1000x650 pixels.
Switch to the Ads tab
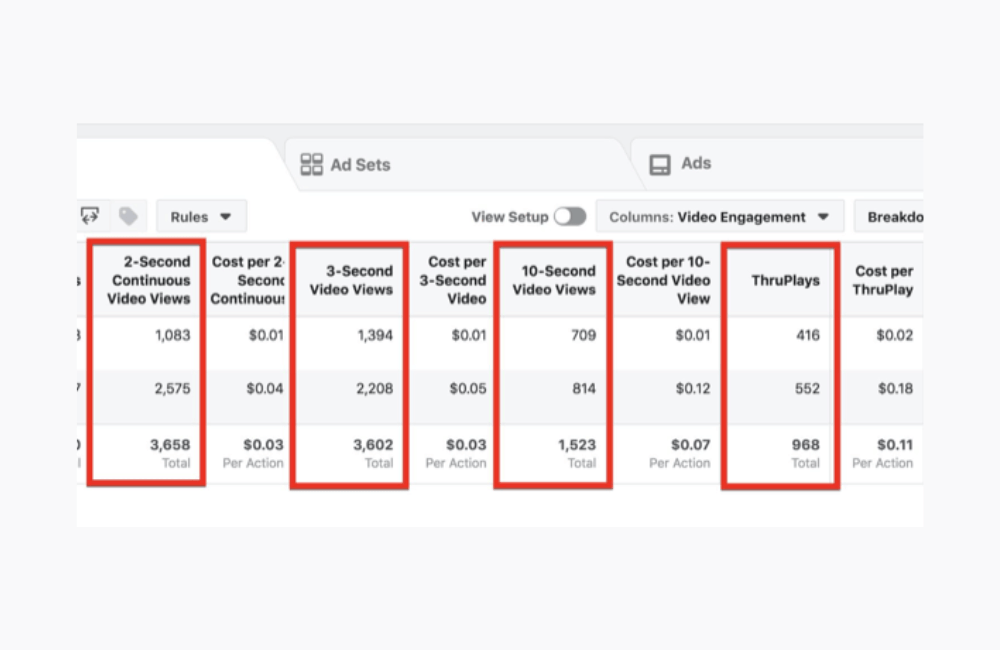pyautogui.click(x=695, y=163)
